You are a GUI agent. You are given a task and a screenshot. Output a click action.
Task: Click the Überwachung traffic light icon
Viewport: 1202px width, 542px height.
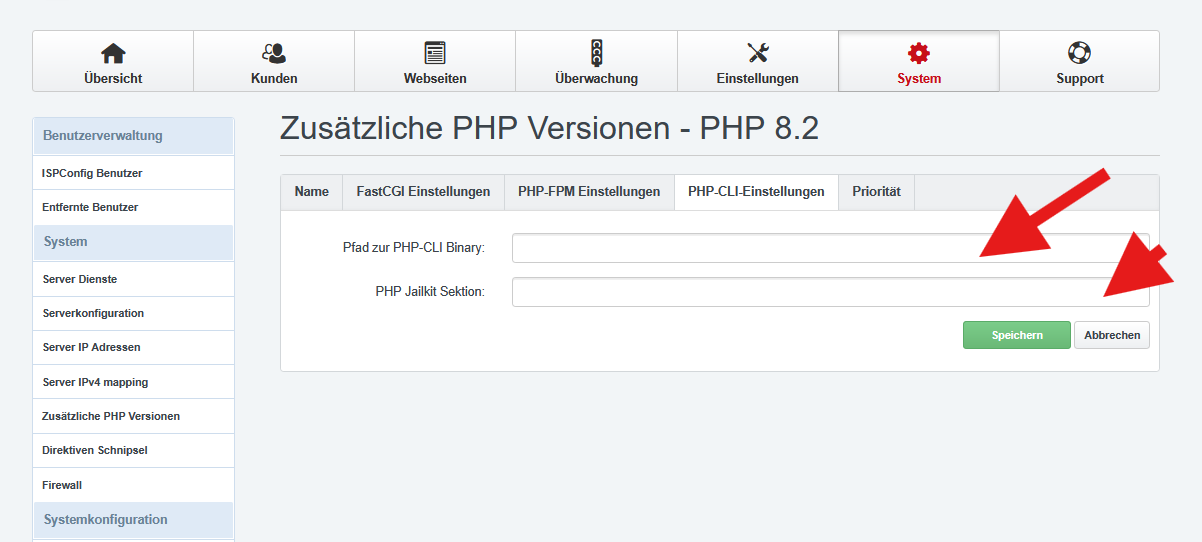click(x=596, y=53)
